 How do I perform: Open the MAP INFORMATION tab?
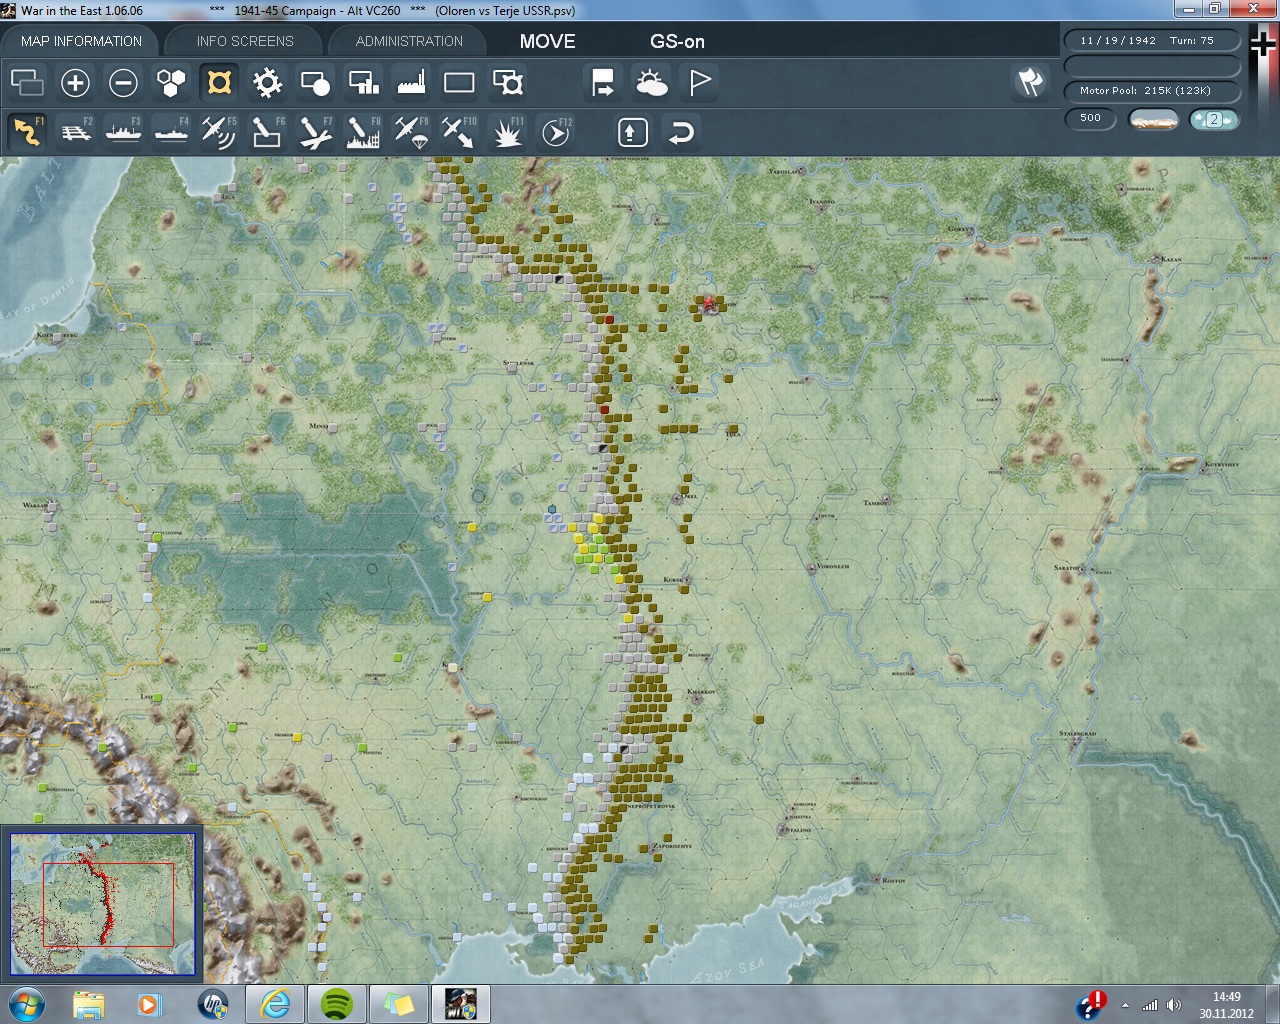pyautogui.click(x=81, y=41)
